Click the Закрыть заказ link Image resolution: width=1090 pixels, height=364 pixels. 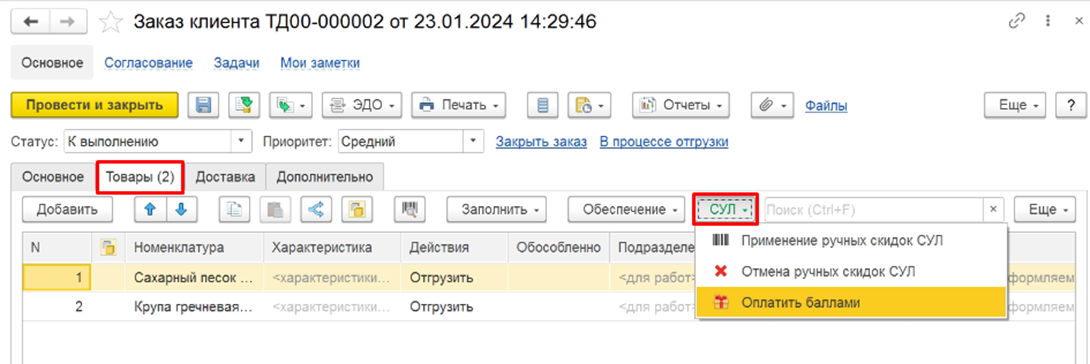tap(541, 142)
